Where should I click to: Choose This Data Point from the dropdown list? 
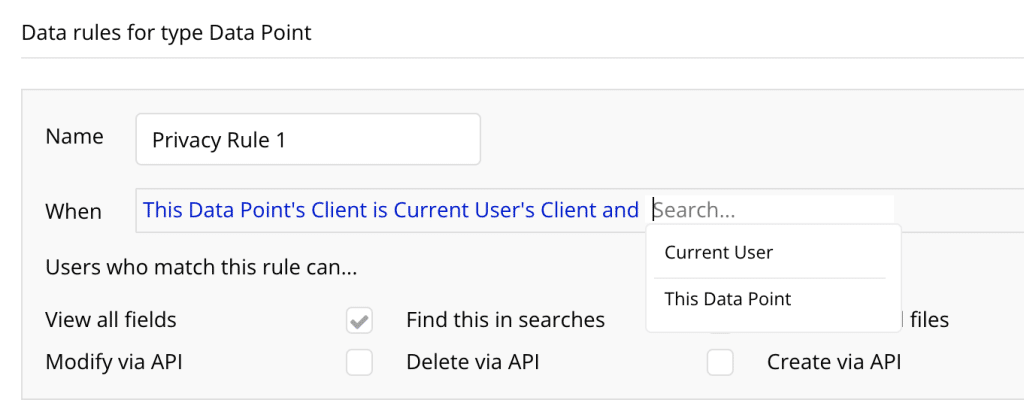727,299
